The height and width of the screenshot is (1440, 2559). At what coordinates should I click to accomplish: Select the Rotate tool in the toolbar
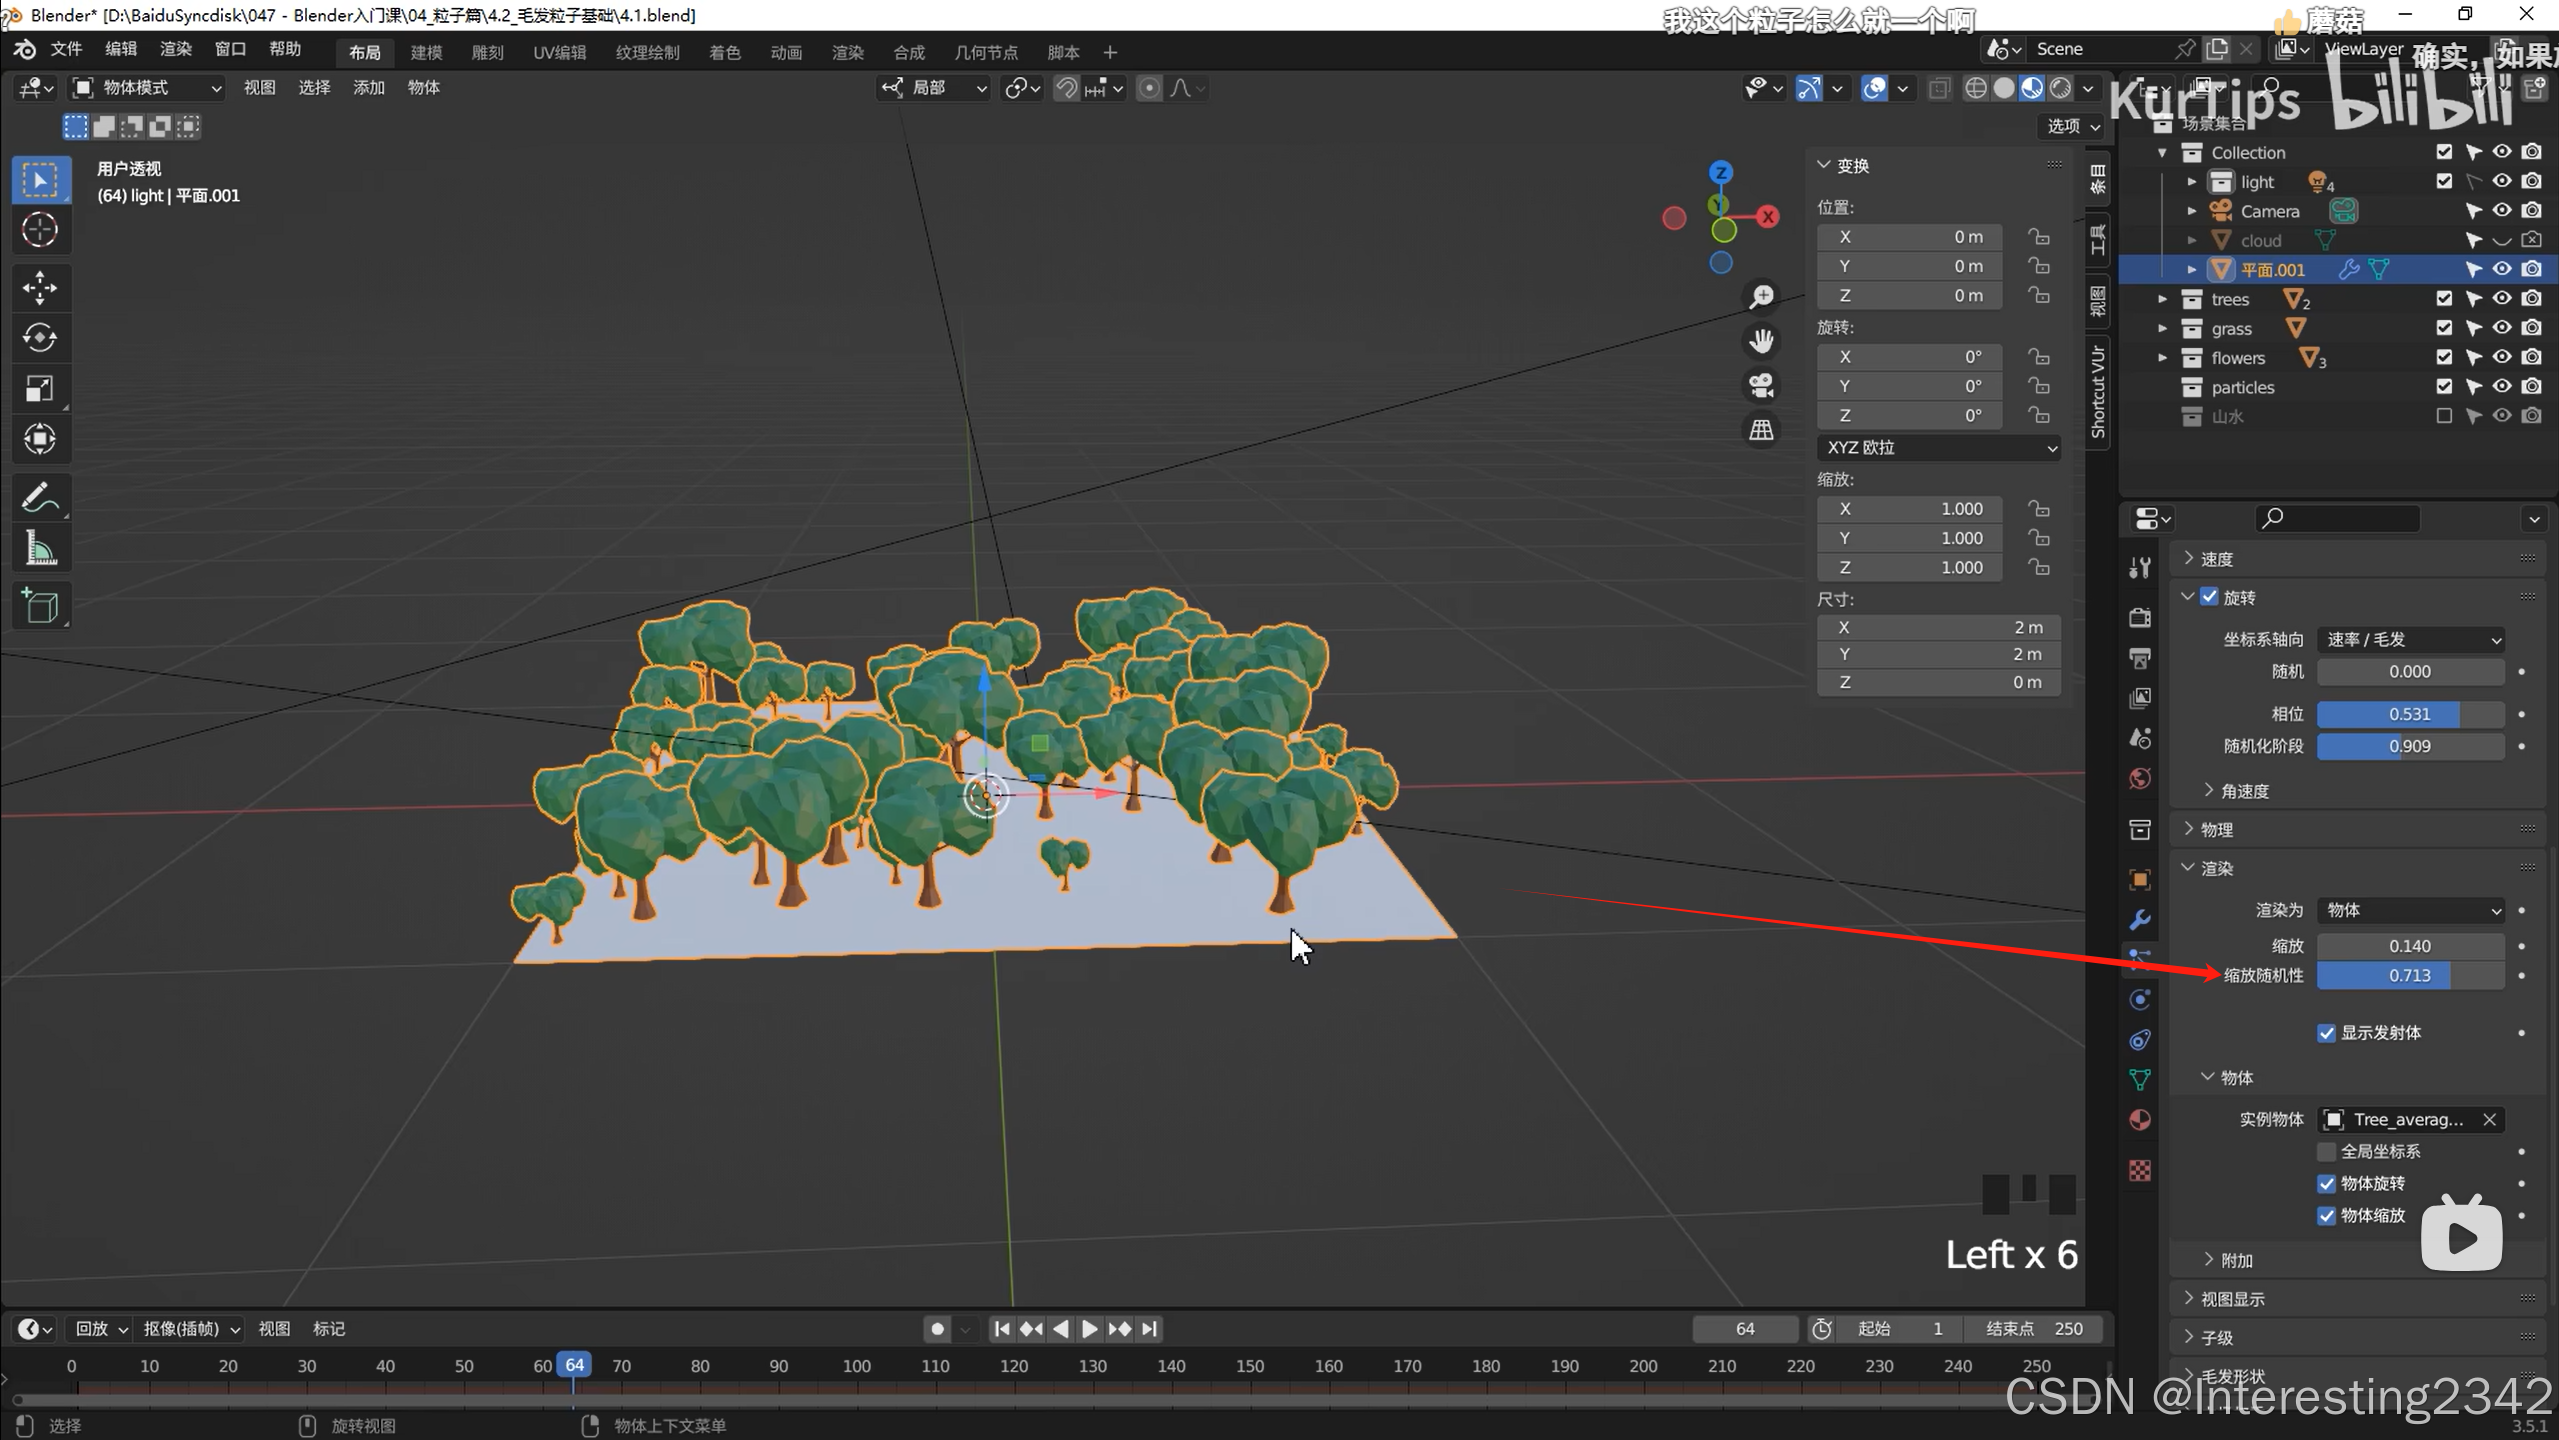coord(40,338)
